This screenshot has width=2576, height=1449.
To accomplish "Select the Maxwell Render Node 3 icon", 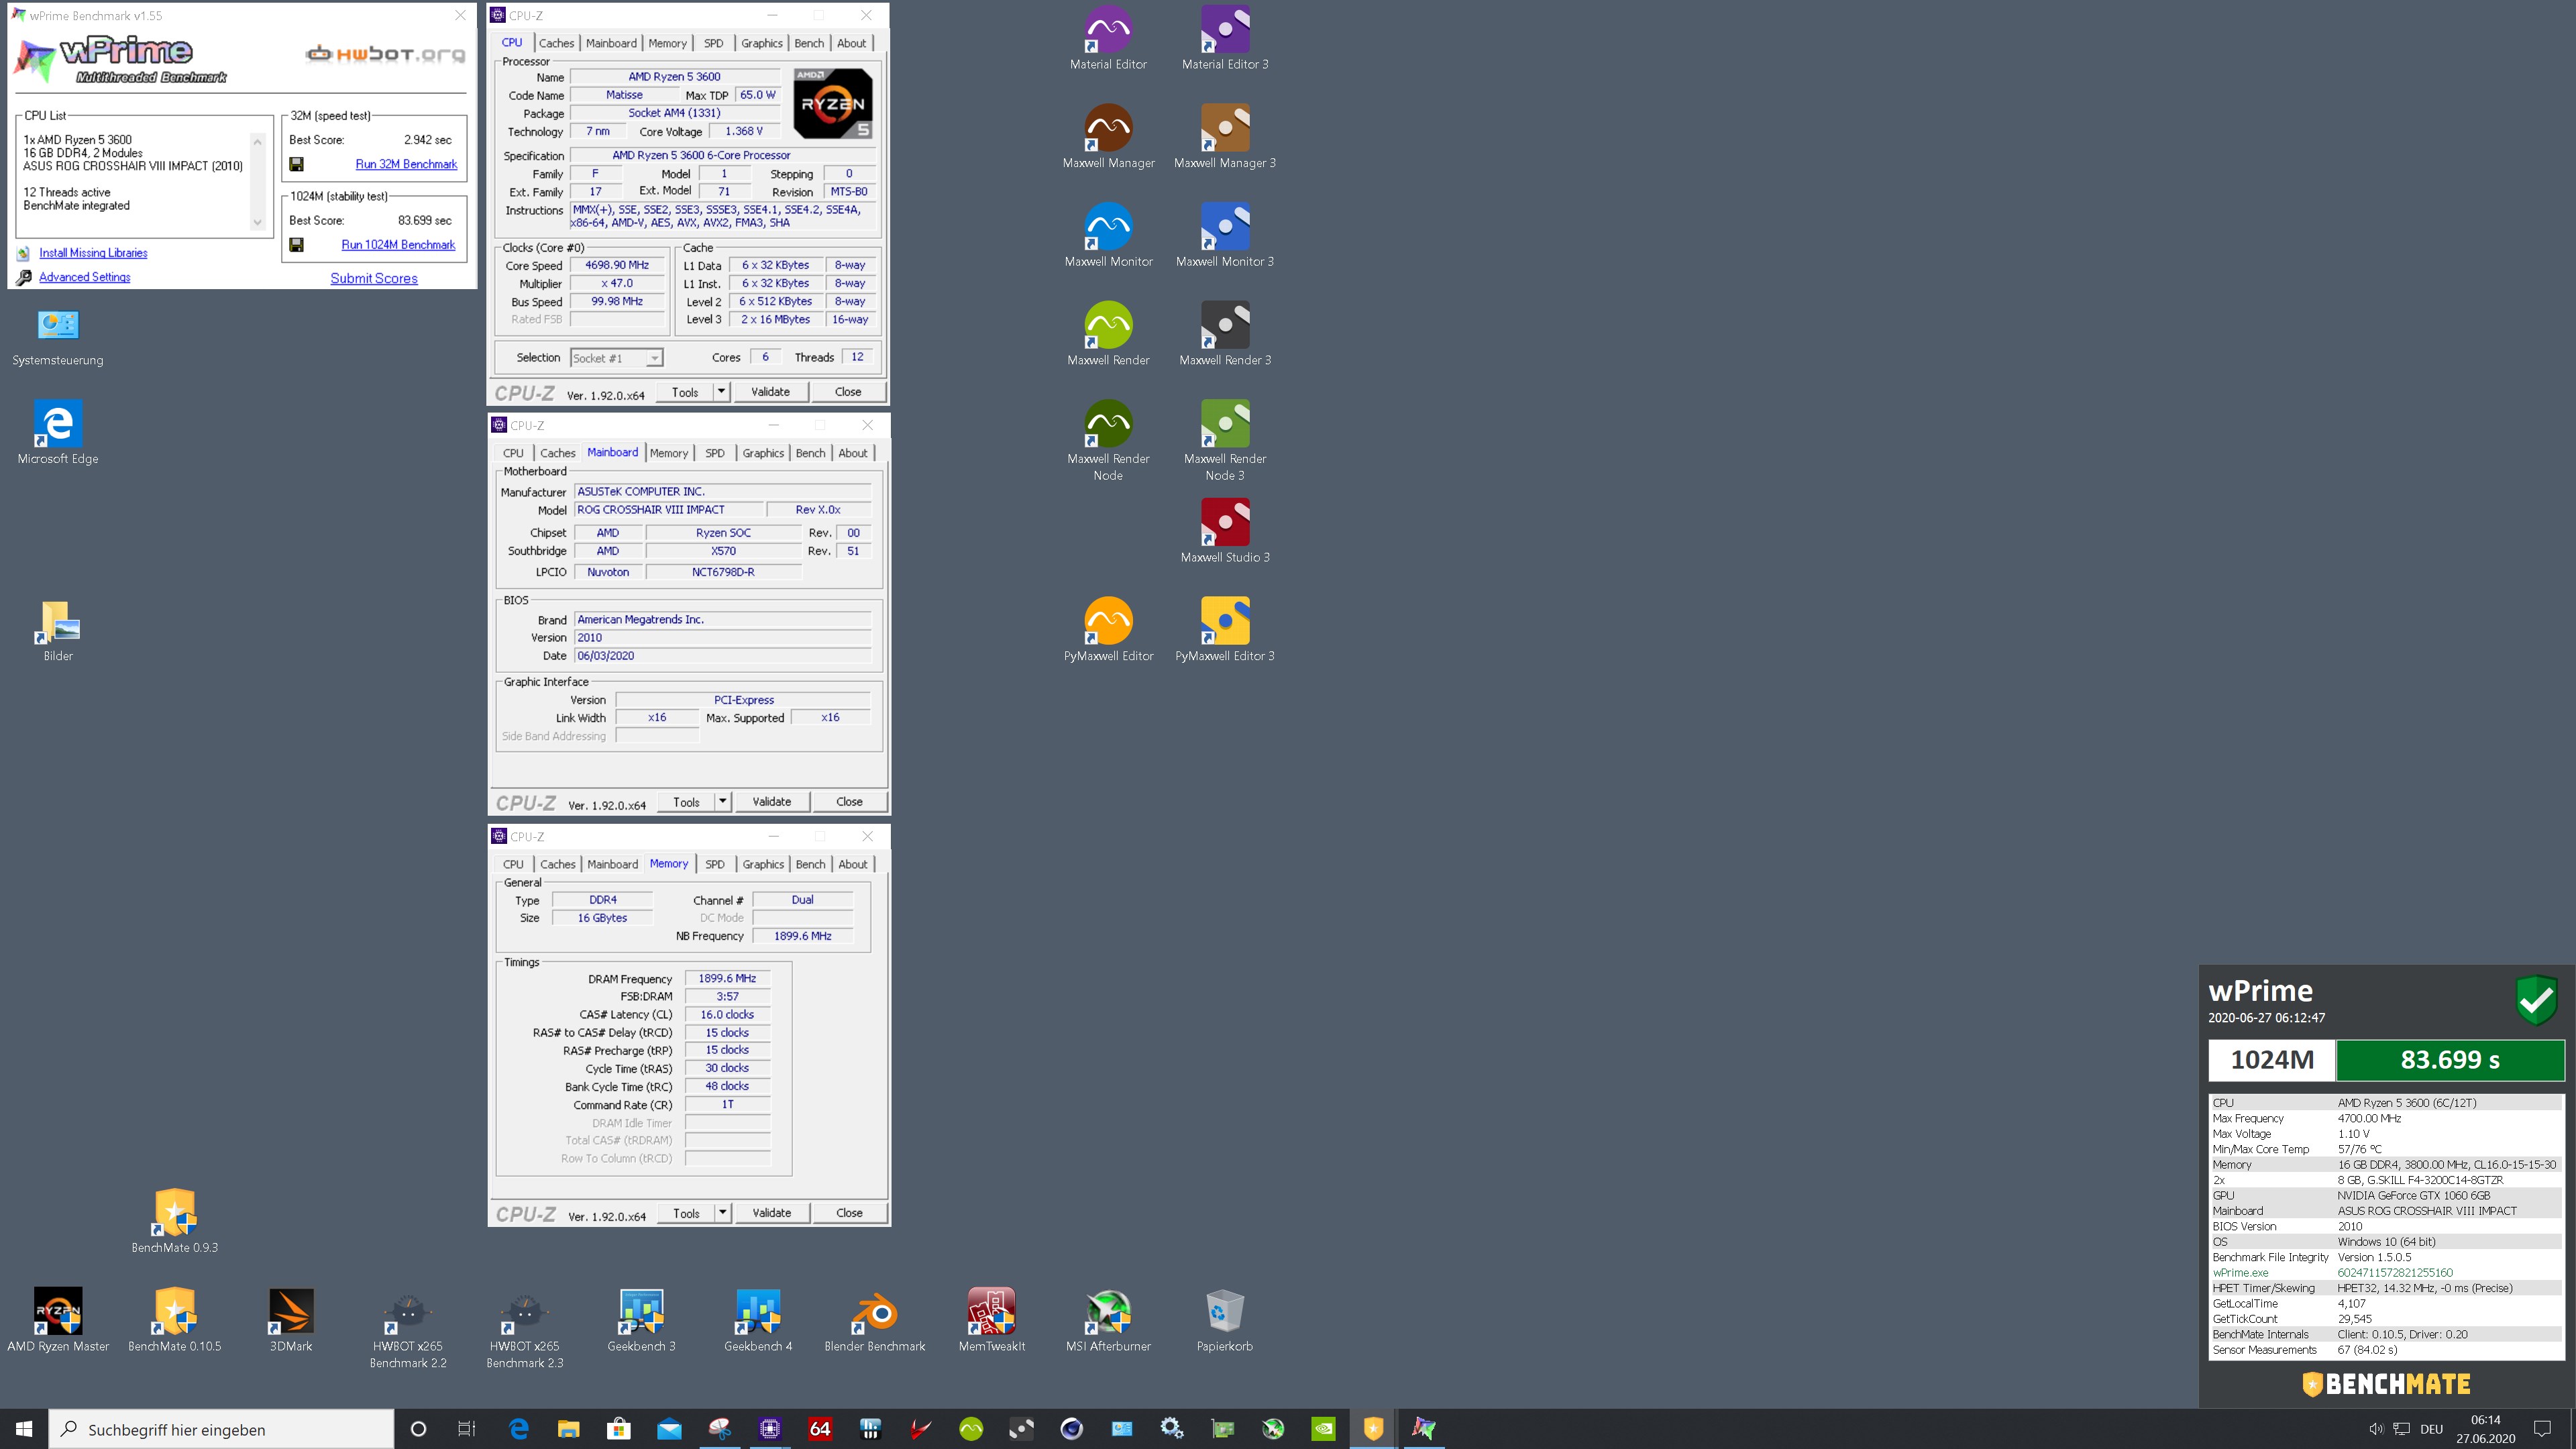I will (1224, 440).
